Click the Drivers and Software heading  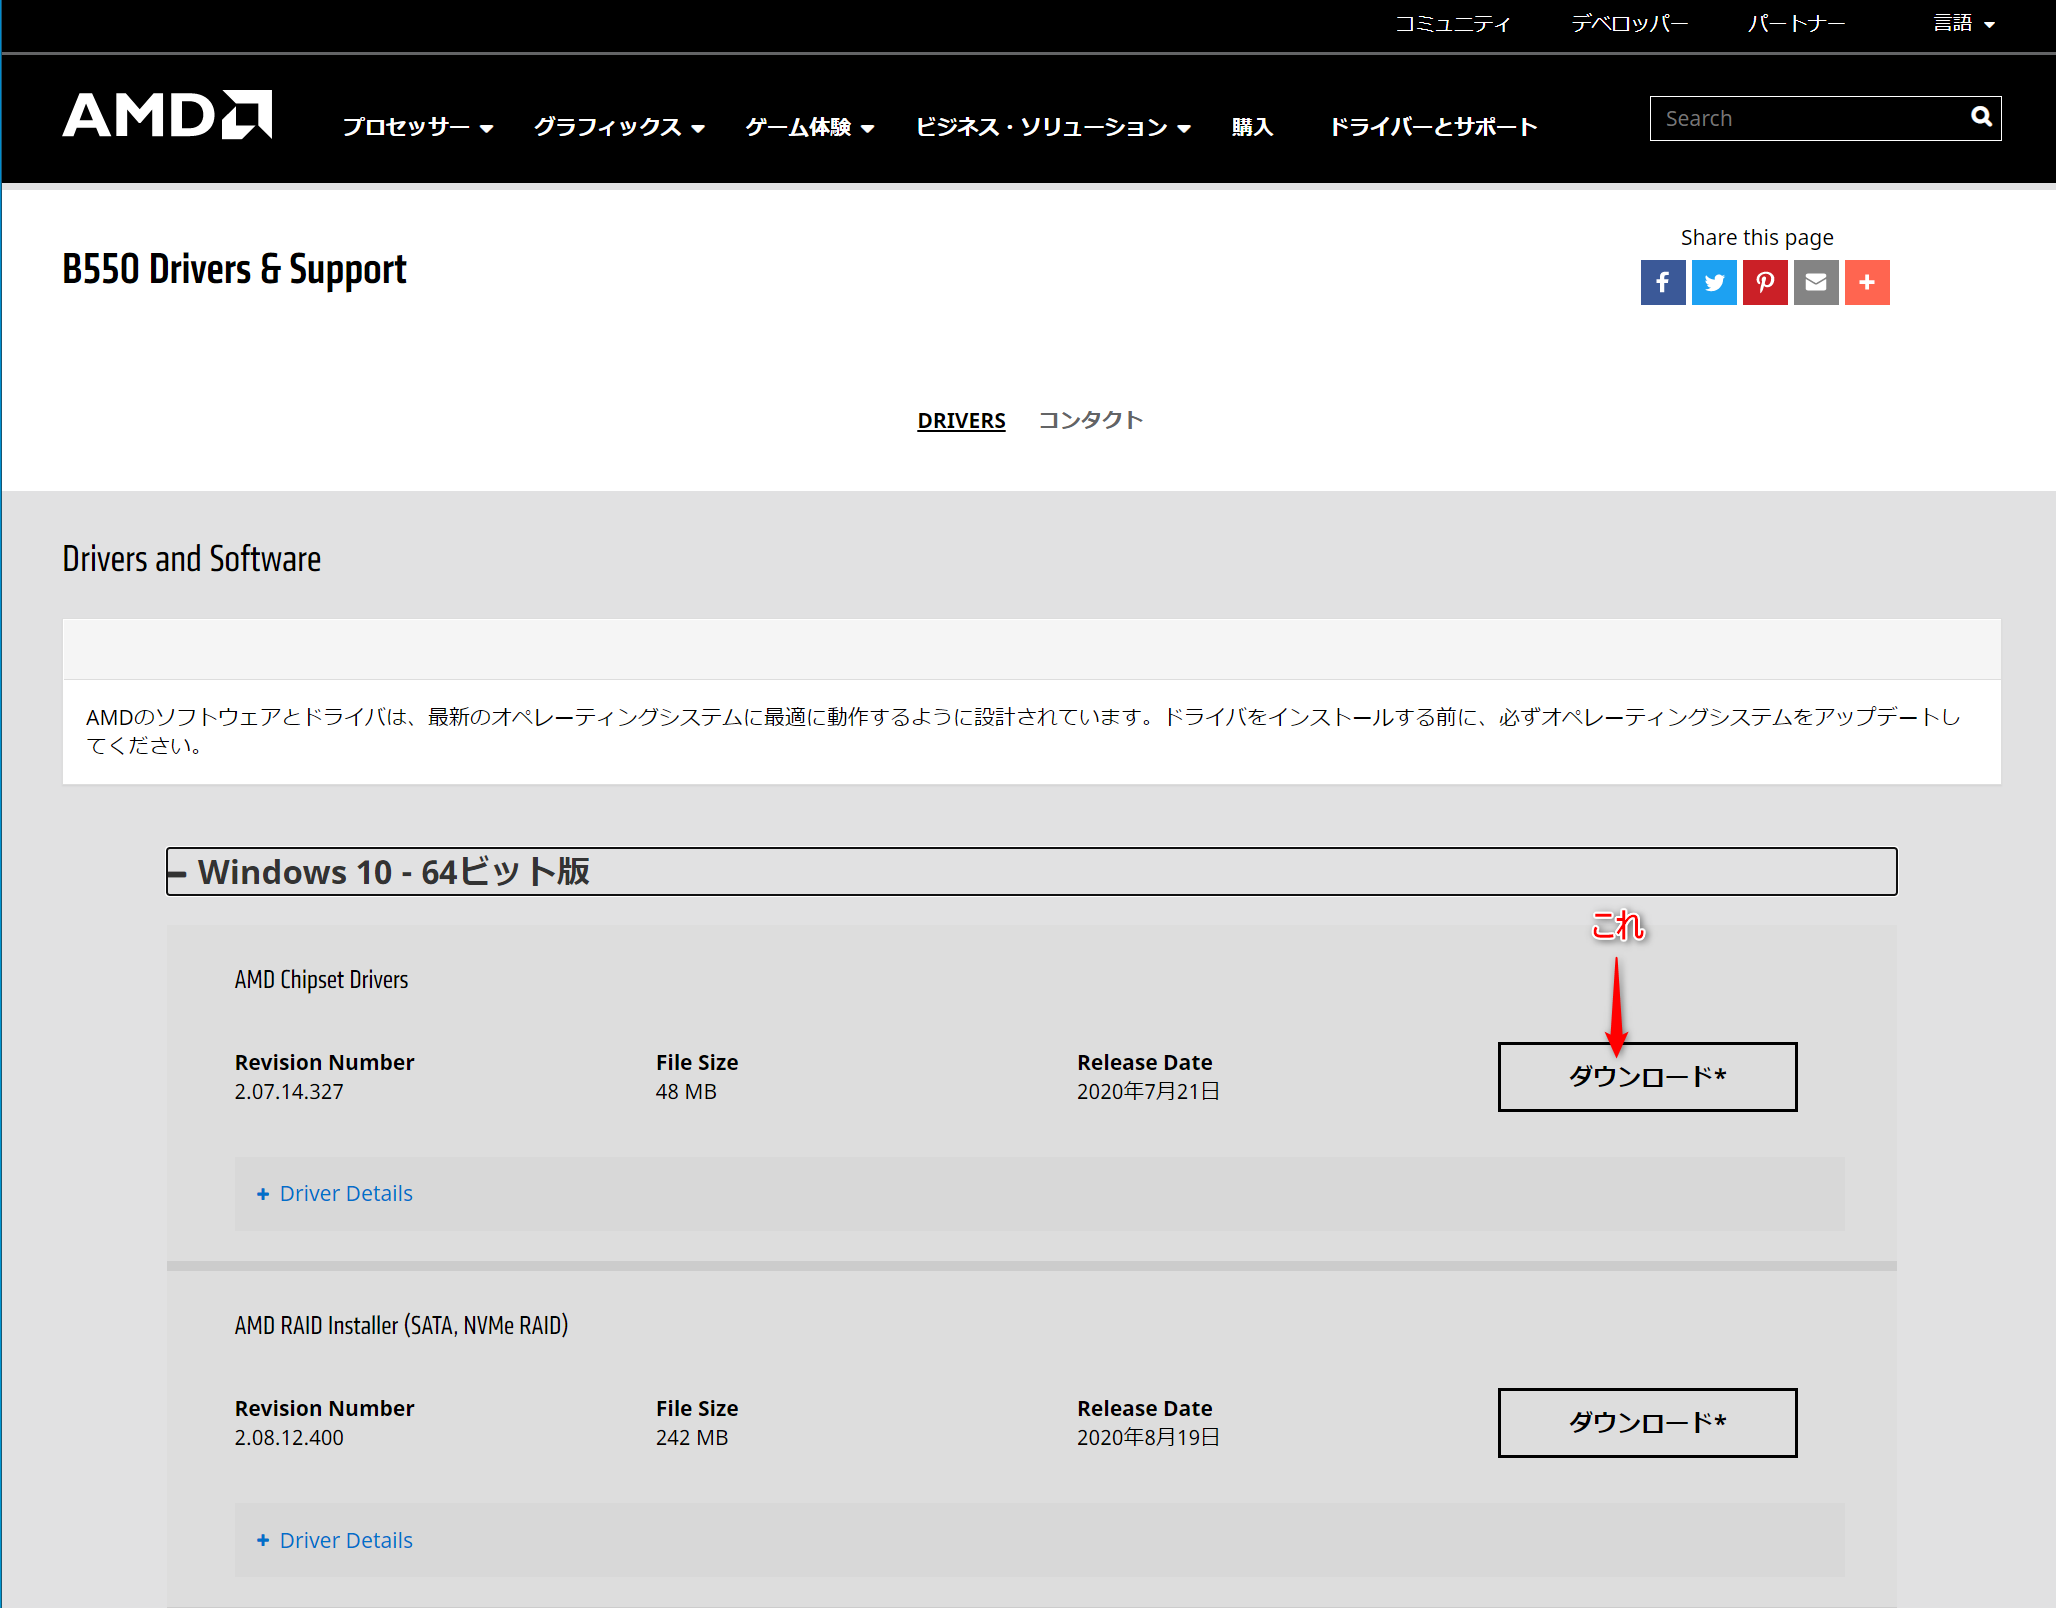192,559
